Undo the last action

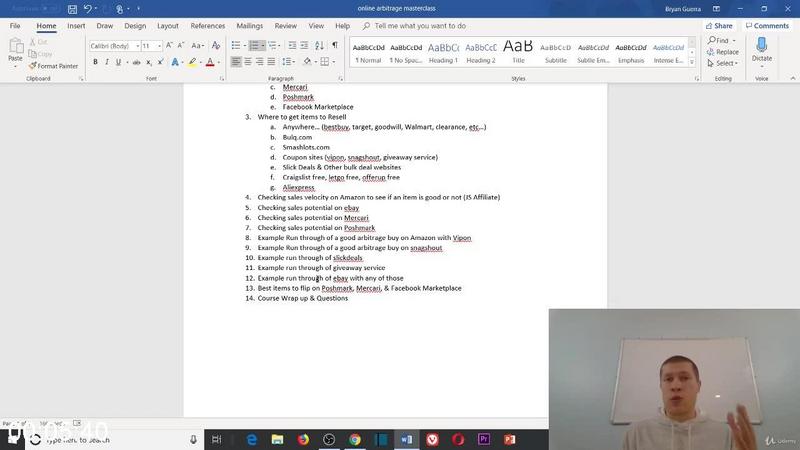click(x=88, y=9)
